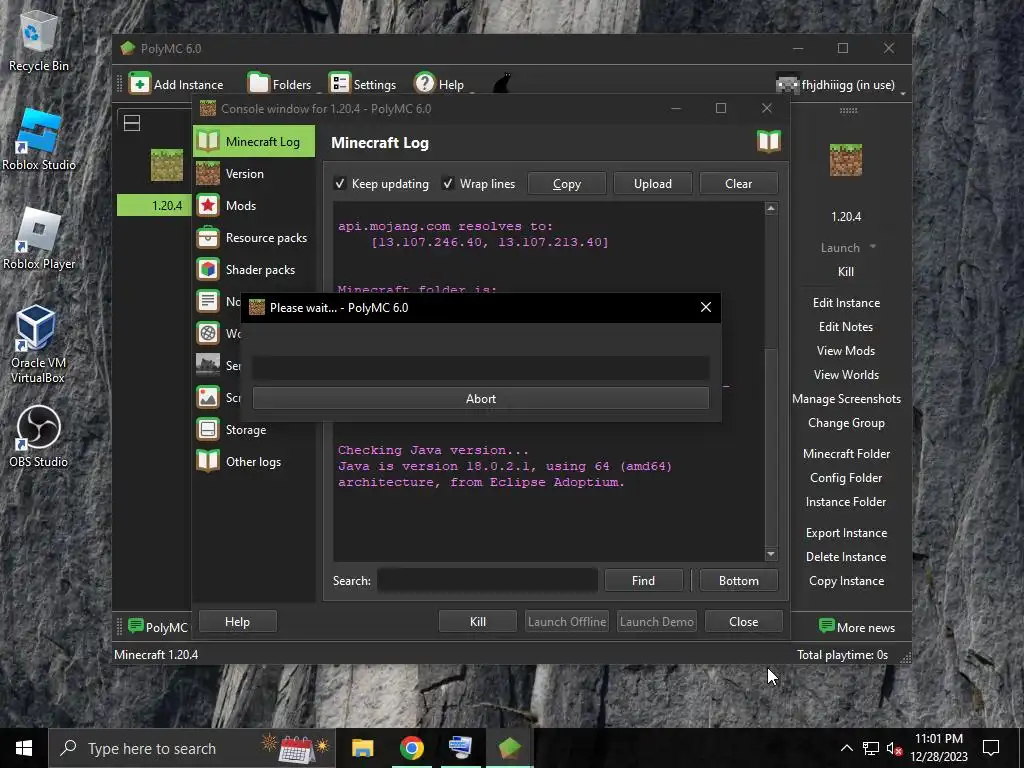Click Copy Instance
Image resolution: width=1024 pixels, height=768 pixels.
click(x=846, y=581)
